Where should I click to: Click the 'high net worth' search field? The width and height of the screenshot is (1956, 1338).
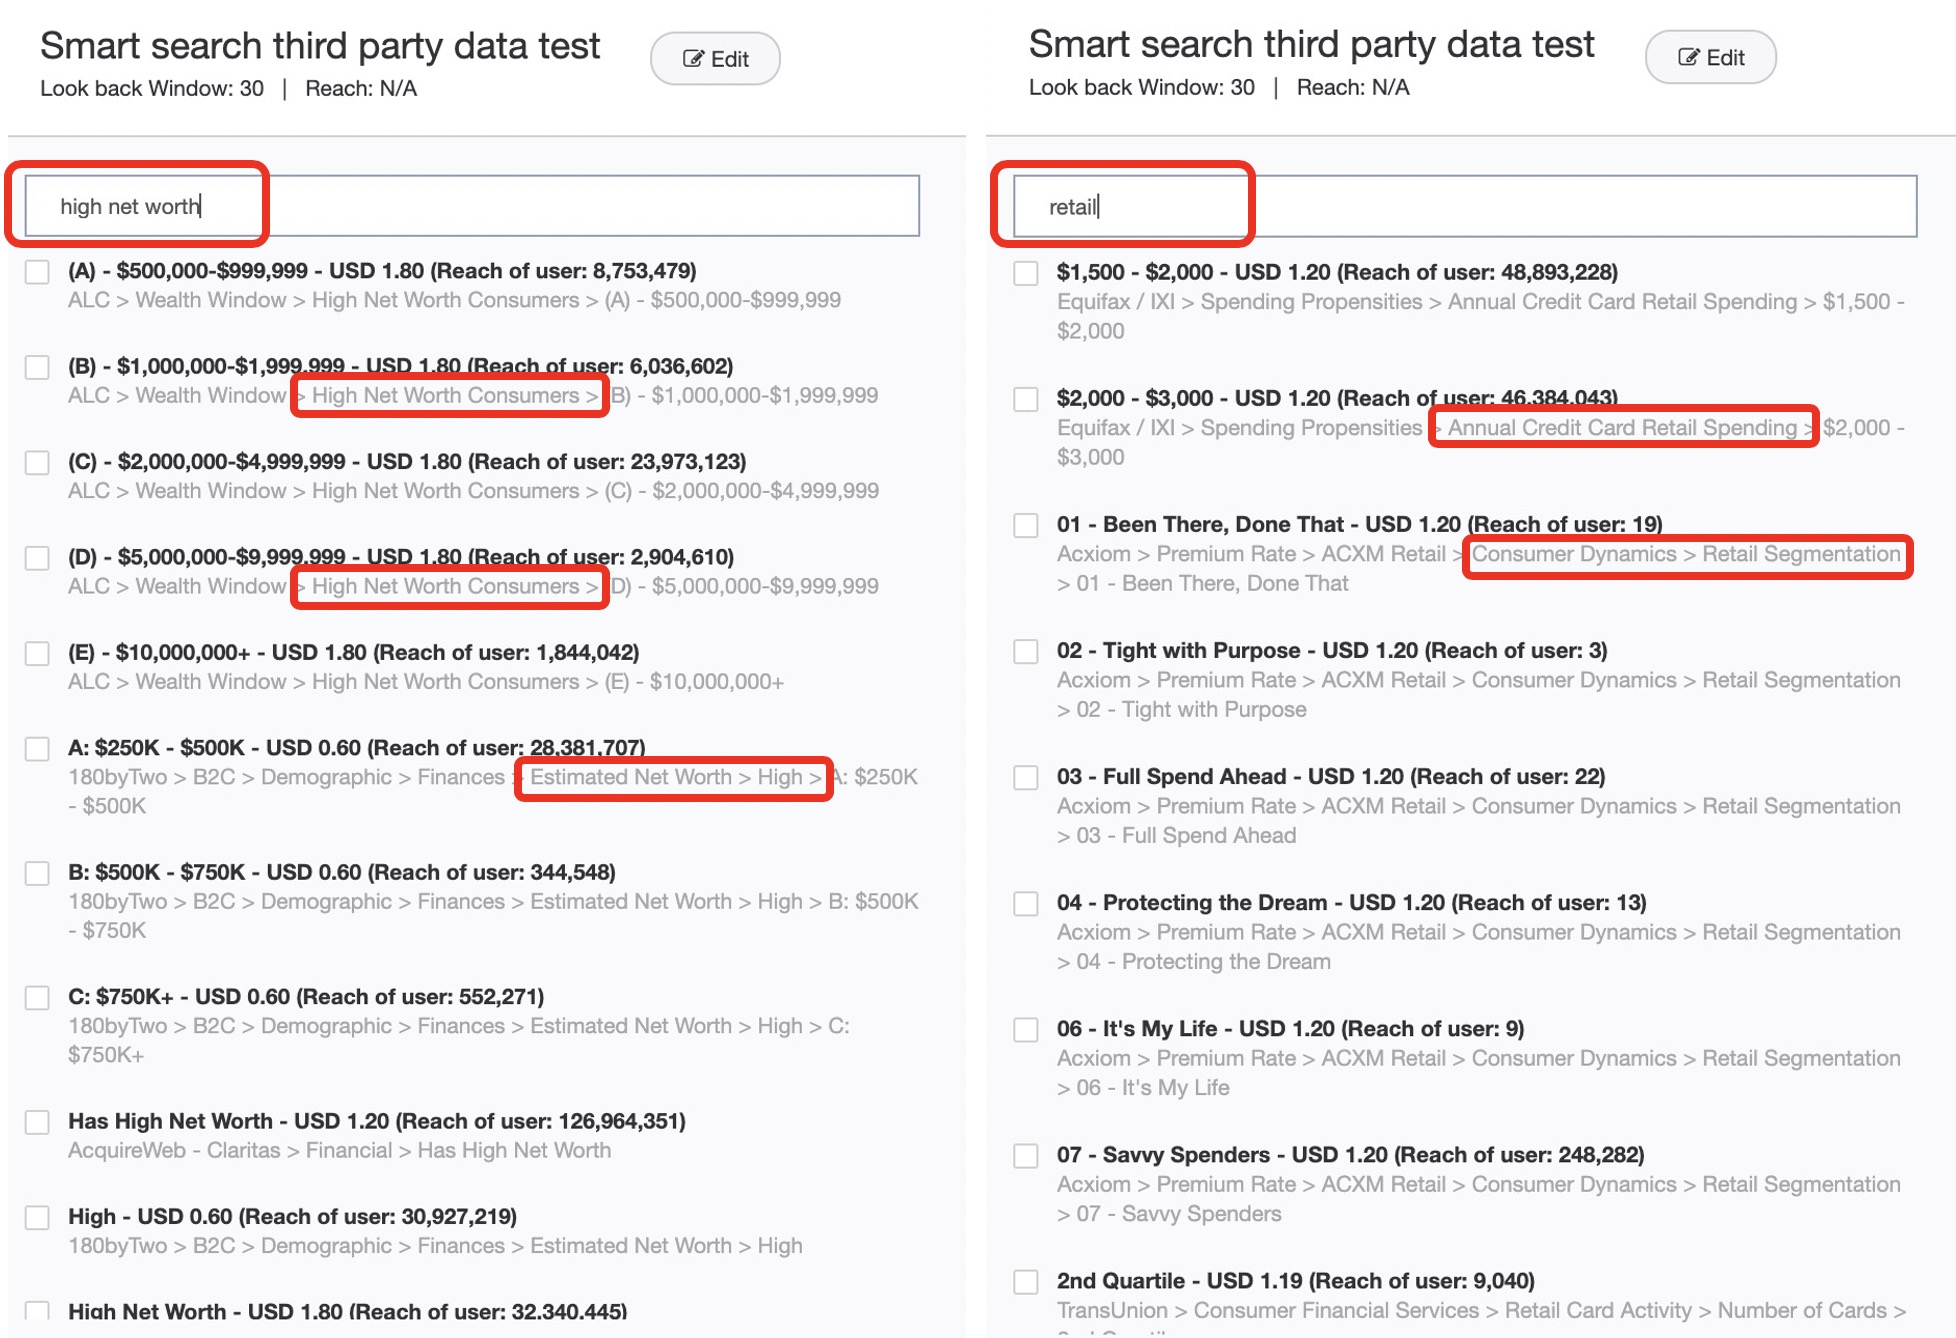471,206
